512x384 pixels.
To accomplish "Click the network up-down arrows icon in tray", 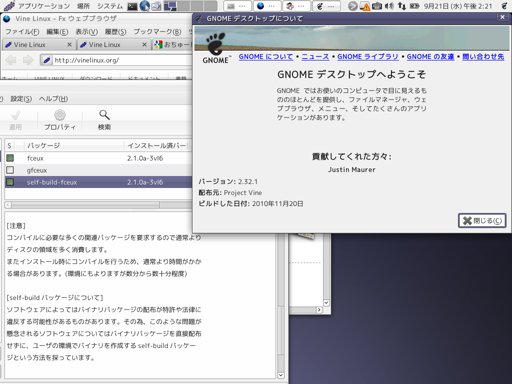I will (x=402, y=6).
